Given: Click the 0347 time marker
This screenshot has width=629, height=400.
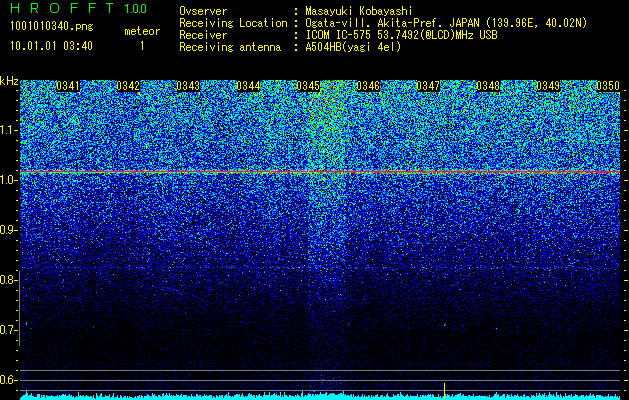Looking at the screenshot, I should 428,86.
